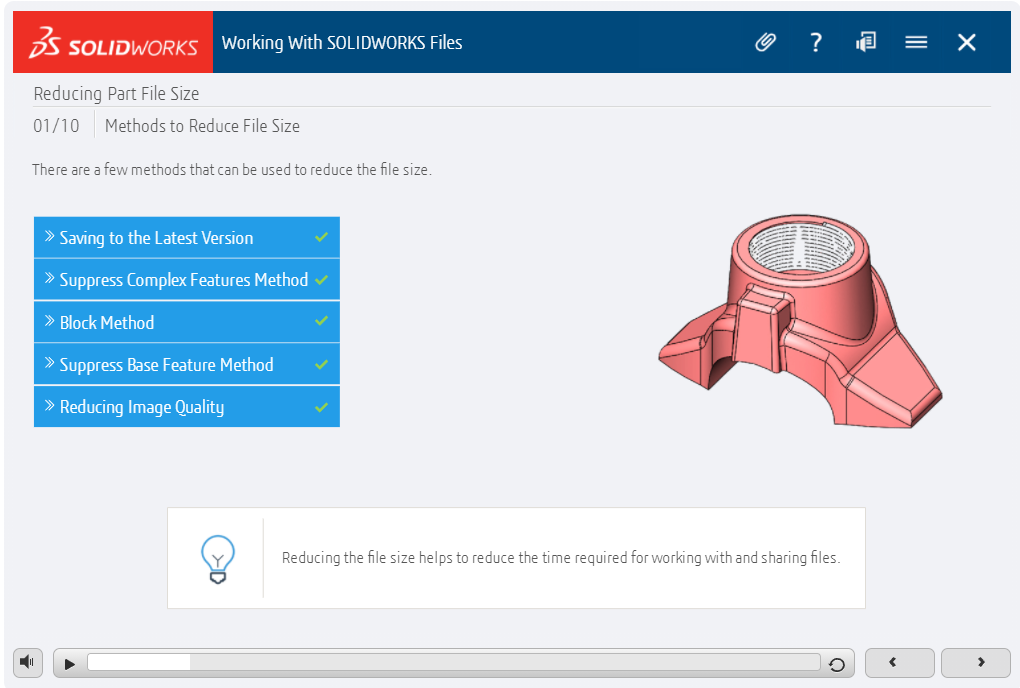This screenshot has height=688, width=1020.
Task: Close the lesson with the X icon
Action: (x=967, y=42)
